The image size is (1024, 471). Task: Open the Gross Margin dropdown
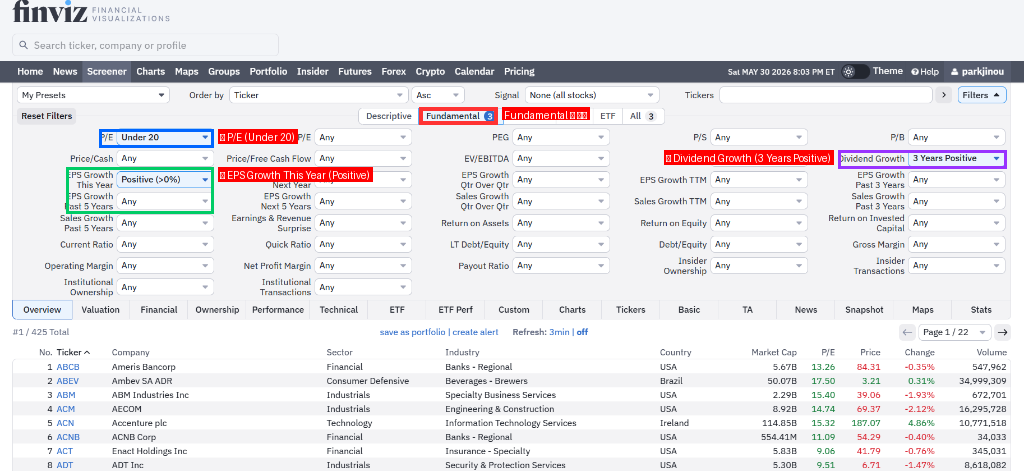tap(956, 244)
